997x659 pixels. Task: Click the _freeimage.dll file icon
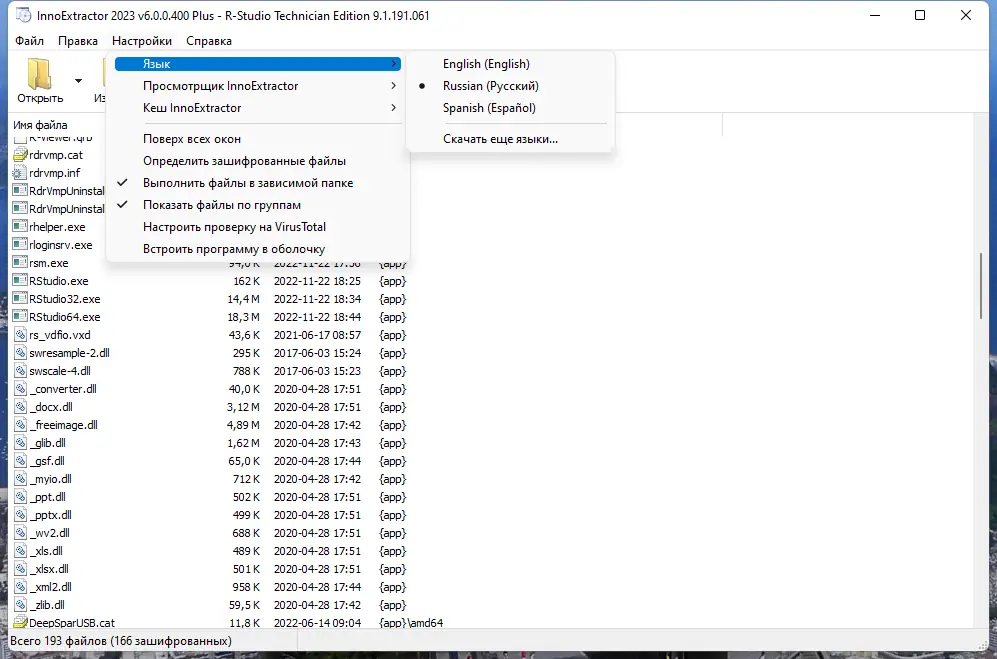[20, 424]
